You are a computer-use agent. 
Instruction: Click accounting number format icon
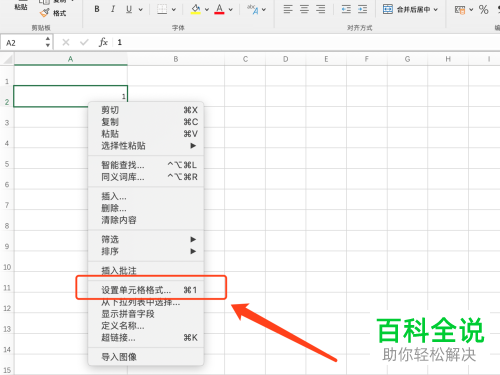coord(460,10)
